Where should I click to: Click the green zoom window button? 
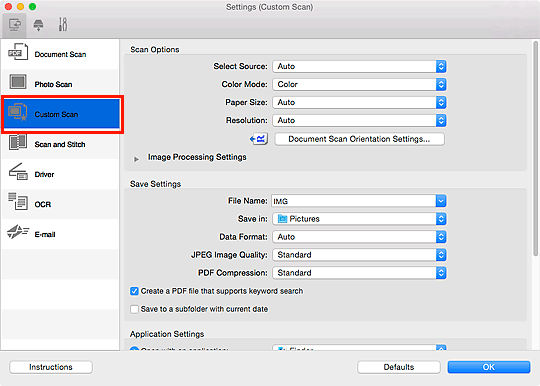click(32, 7)
